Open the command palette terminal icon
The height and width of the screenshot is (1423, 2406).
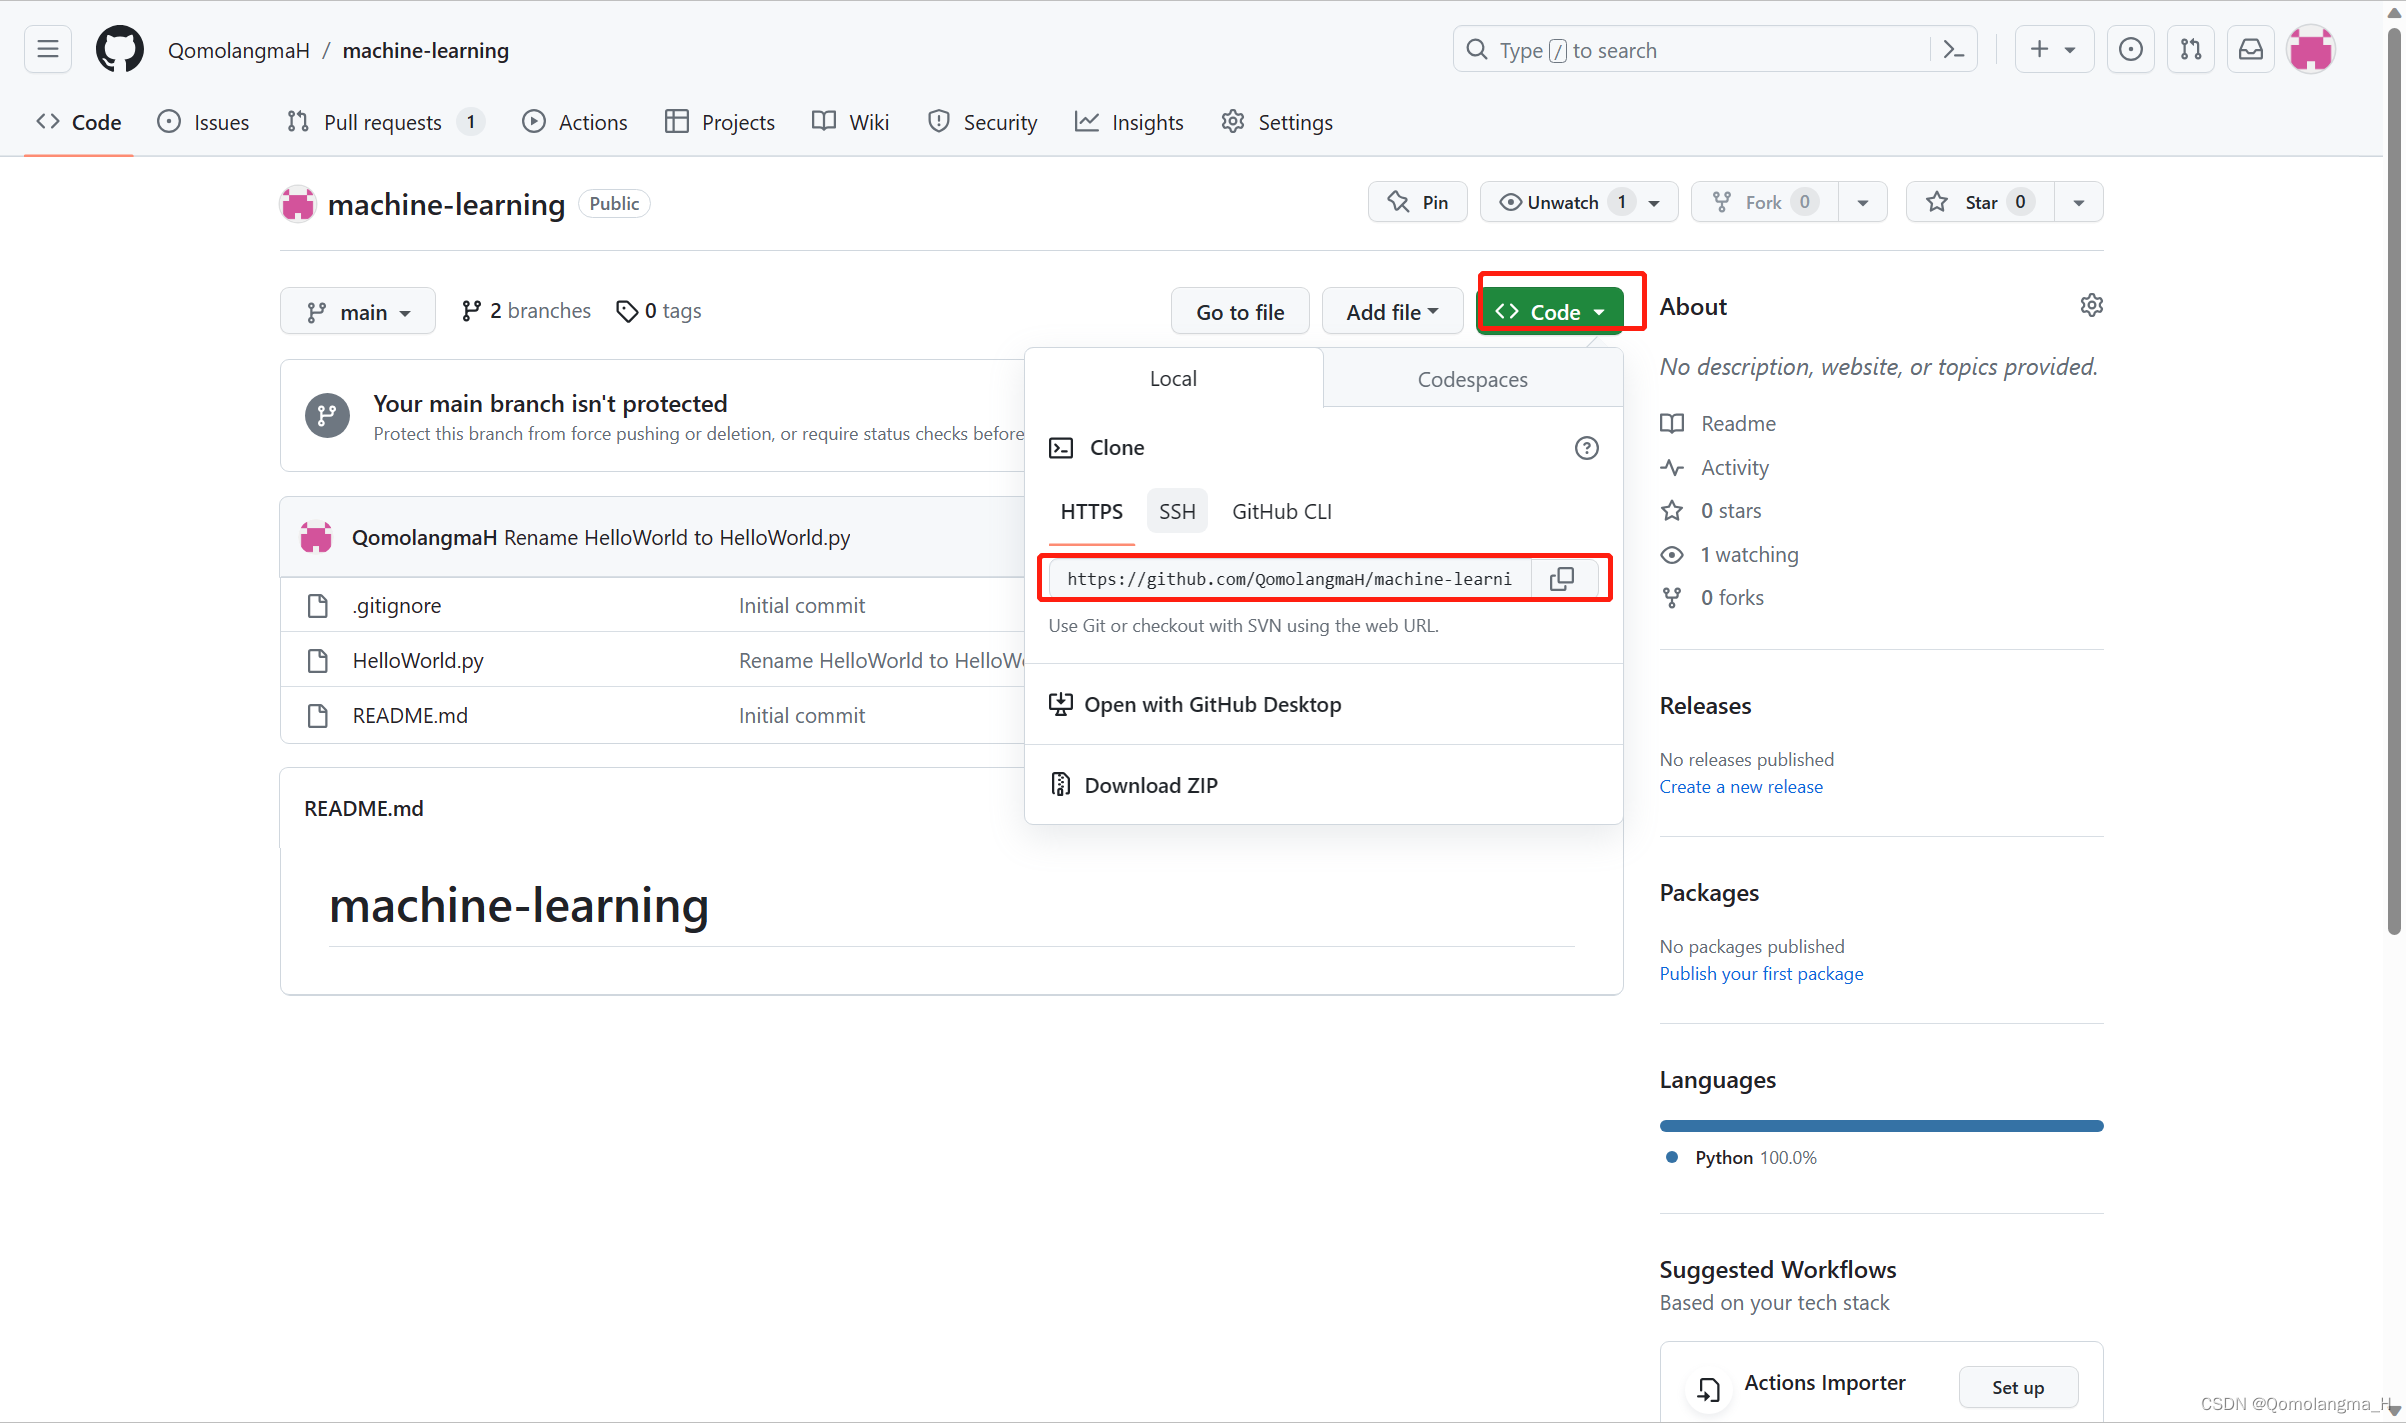pyautogui.click(x=1953, y=49)
